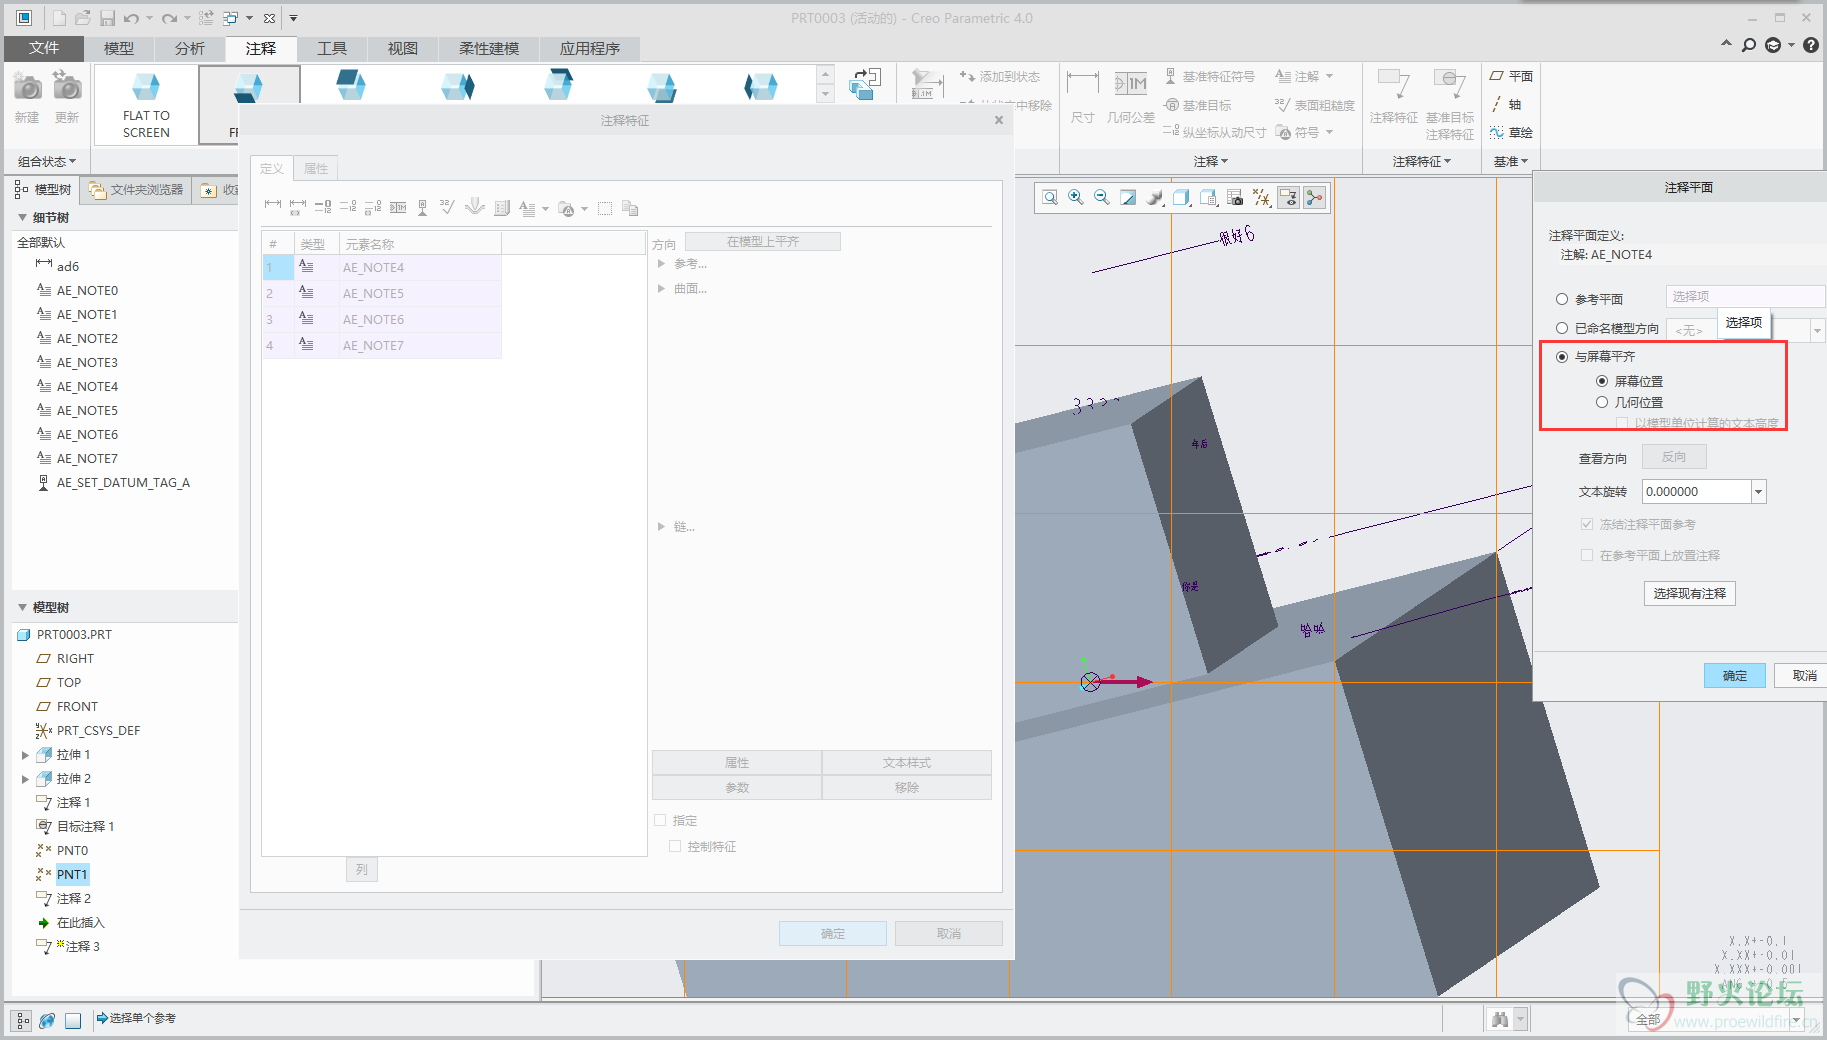Switch to the 模型 ribbon tab
1827x1040 pixels.
(x=119, y=48)
